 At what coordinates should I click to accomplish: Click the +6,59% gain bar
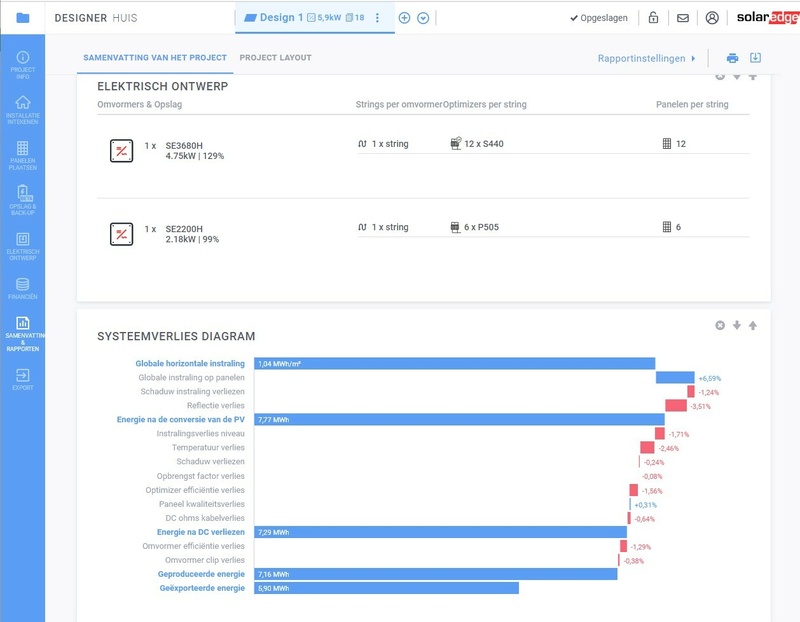[675, 378]
